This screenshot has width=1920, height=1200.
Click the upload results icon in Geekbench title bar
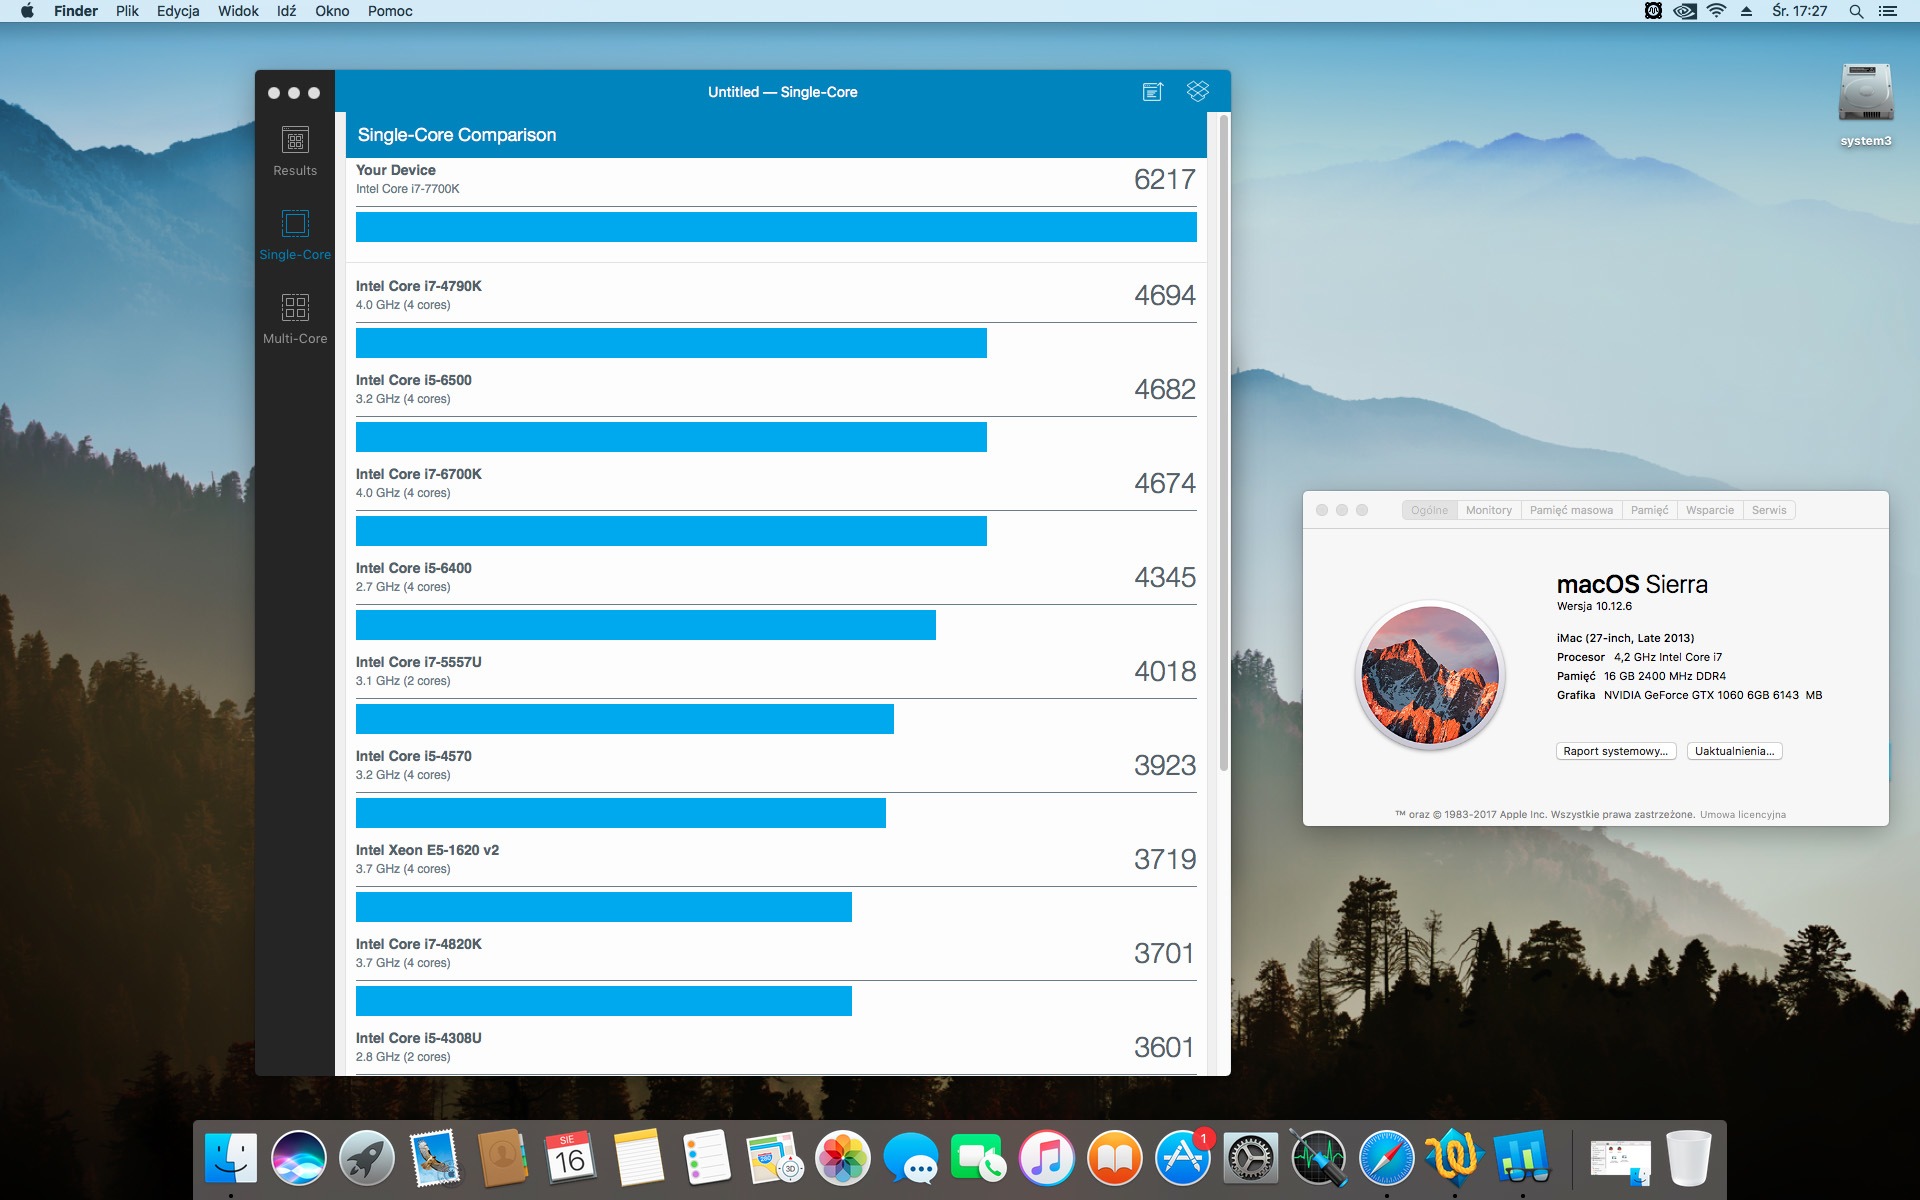[1152, 92]
